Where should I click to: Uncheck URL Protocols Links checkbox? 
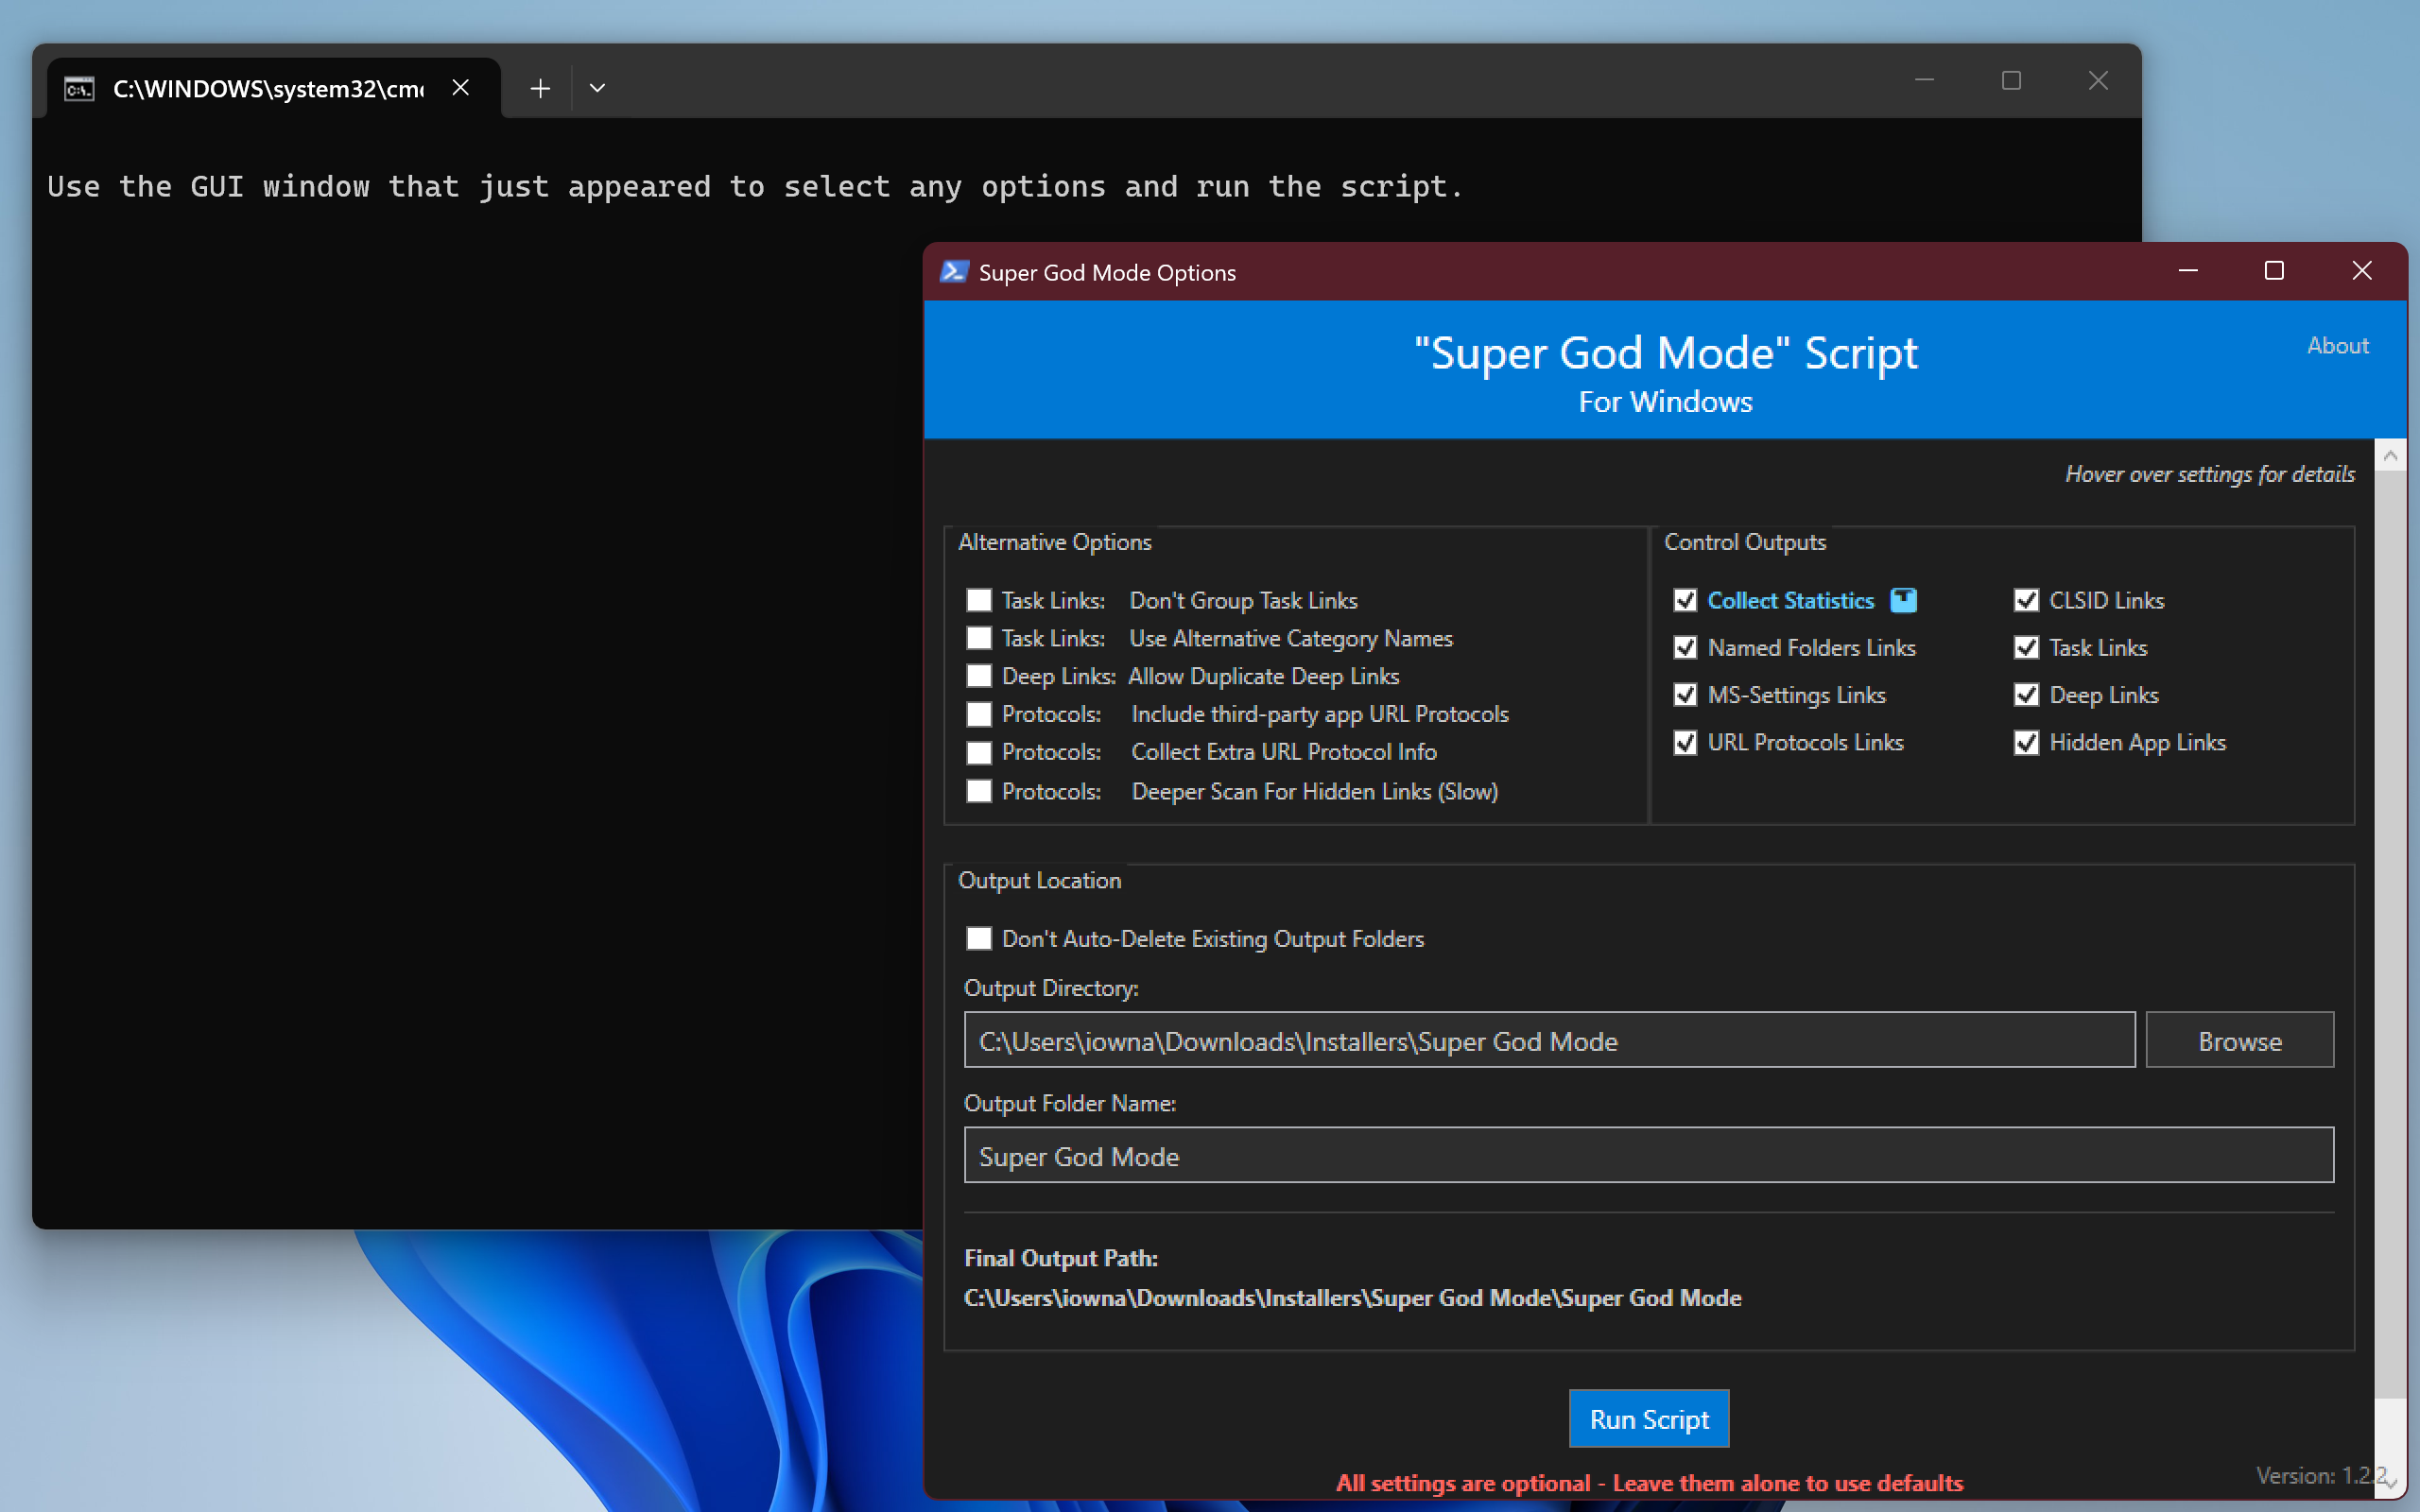click(x=1685, y=742)
